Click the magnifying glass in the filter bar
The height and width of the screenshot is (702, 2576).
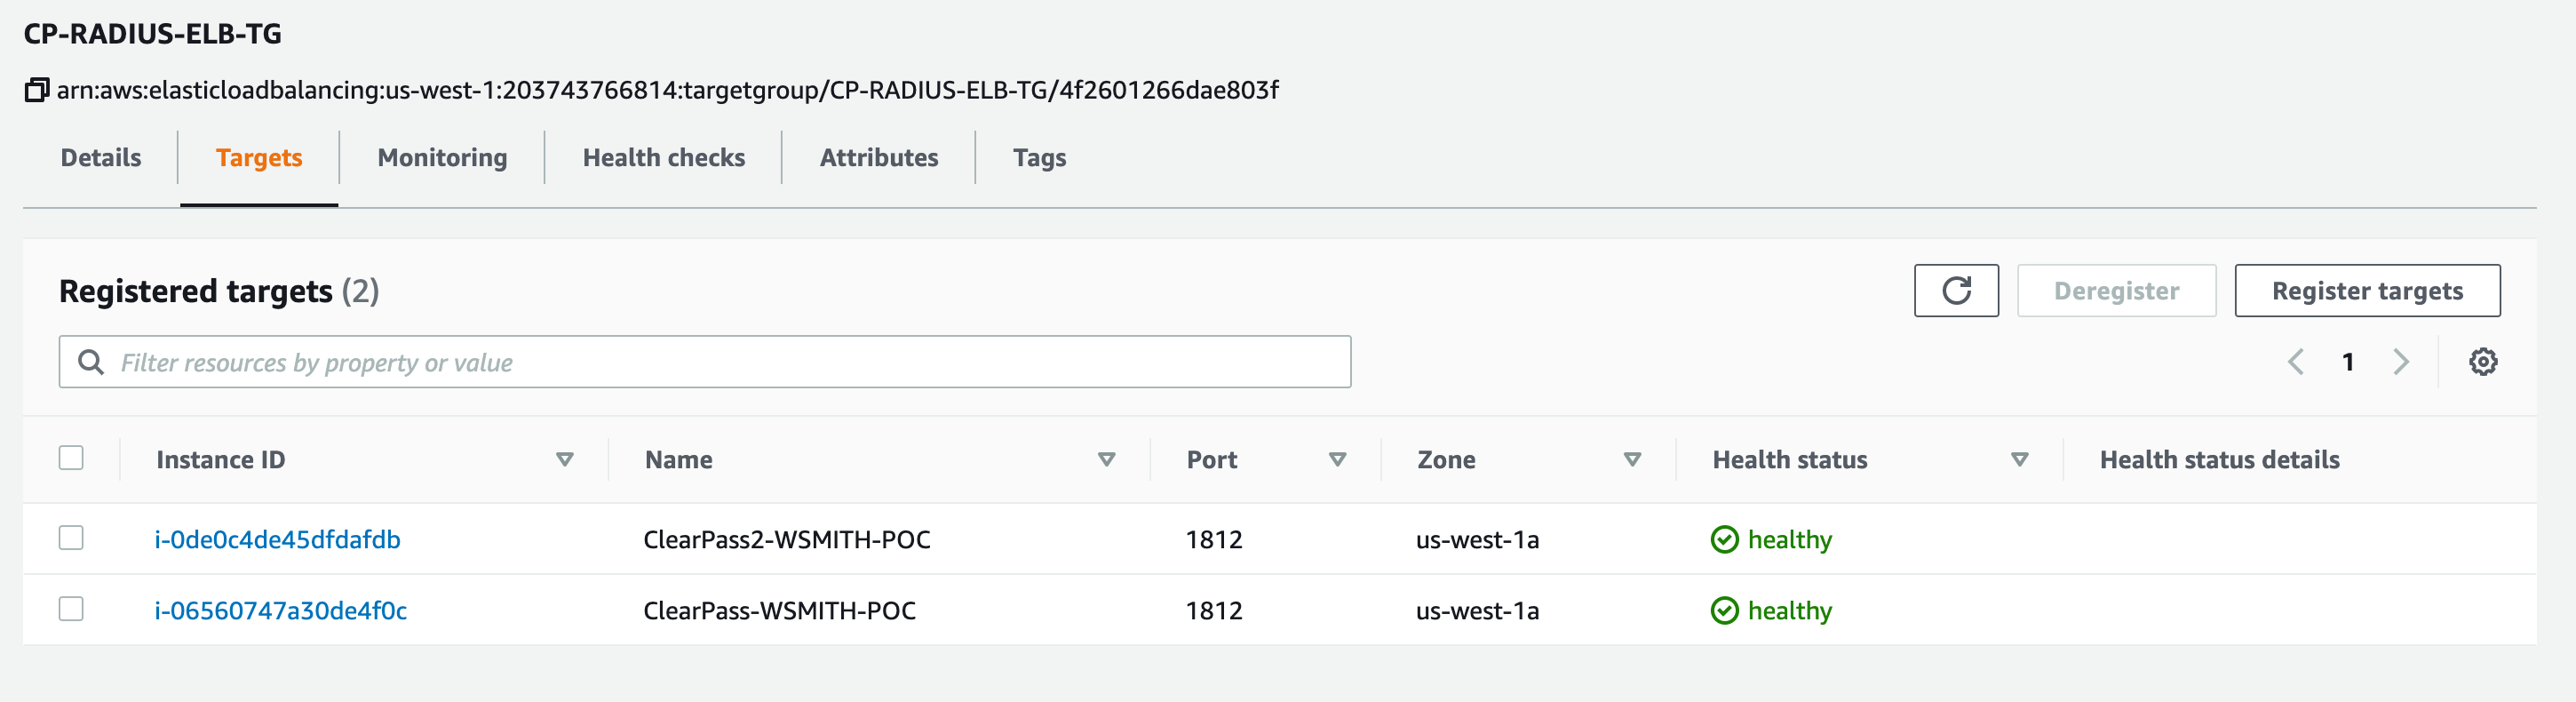click(91, 362)
